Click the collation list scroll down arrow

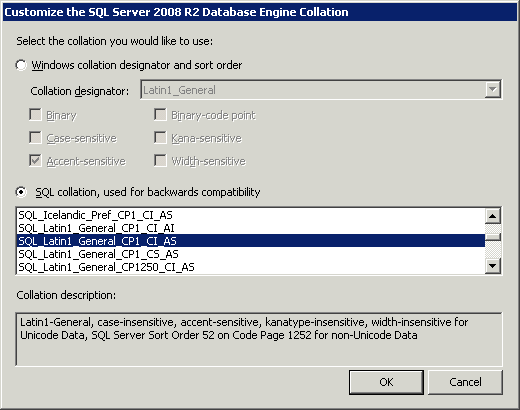click(493, 266)
